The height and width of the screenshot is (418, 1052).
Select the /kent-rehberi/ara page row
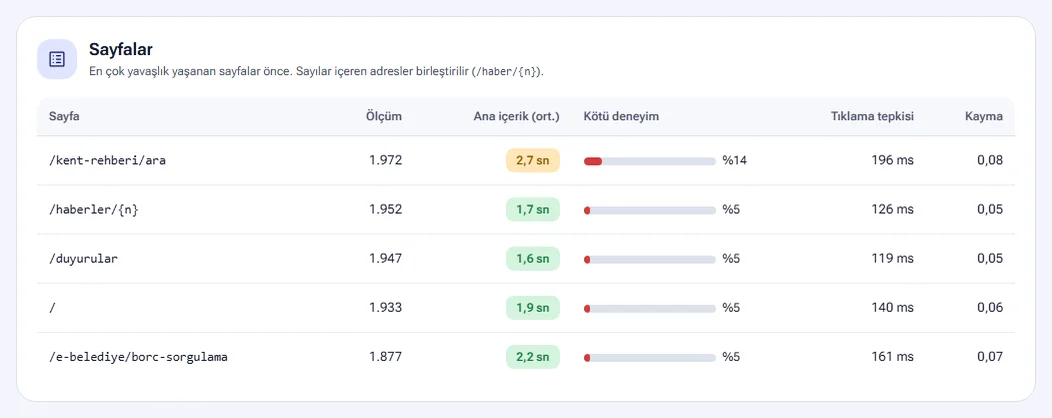pos(526,161)
